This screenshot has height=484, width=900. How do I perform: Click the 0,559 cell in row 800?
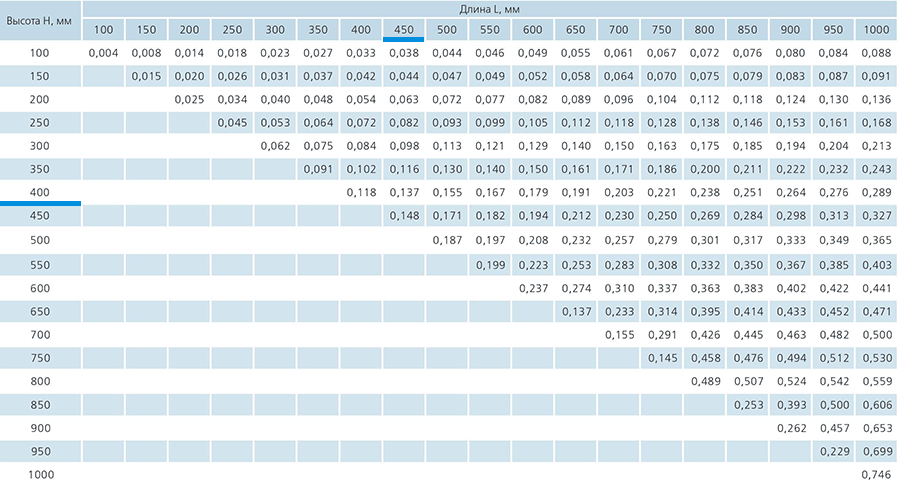876,381
